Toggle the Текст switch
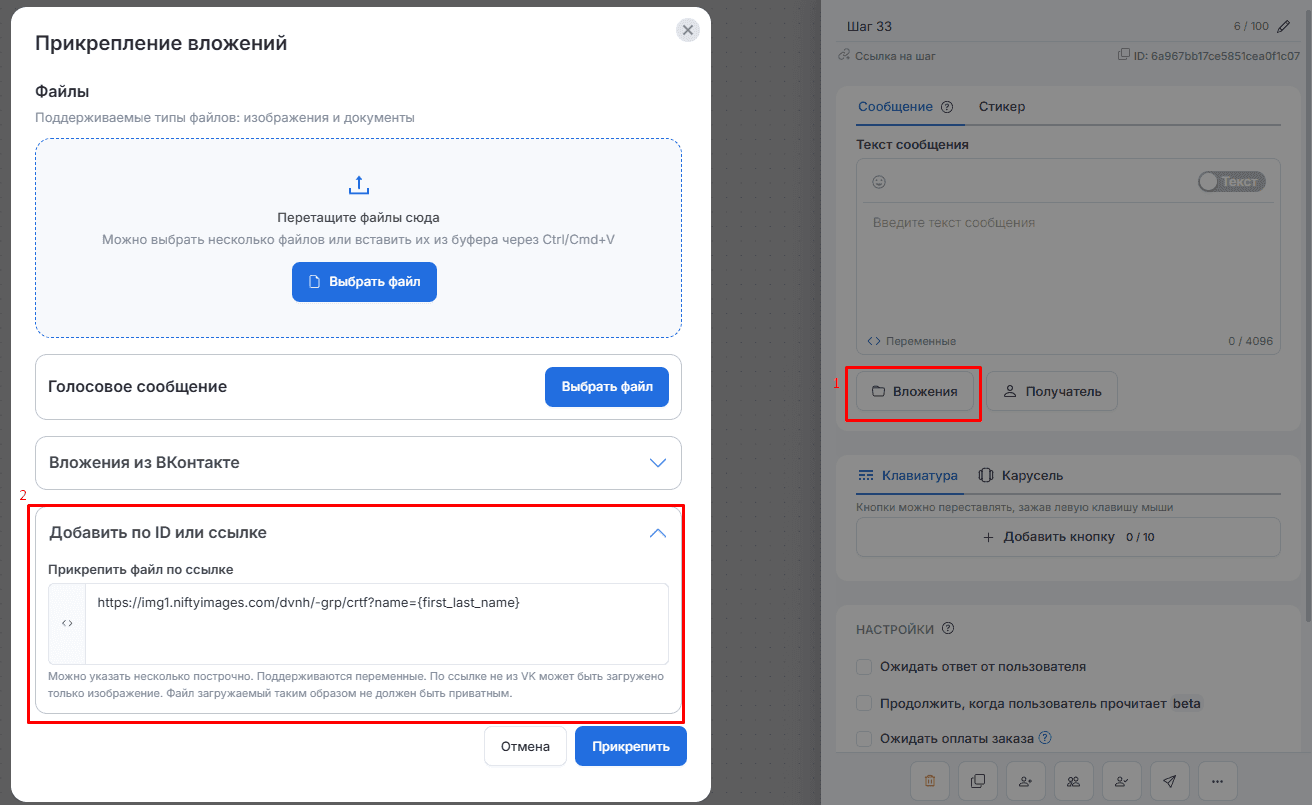The image size is (1312, 805). pos(1232,182)
